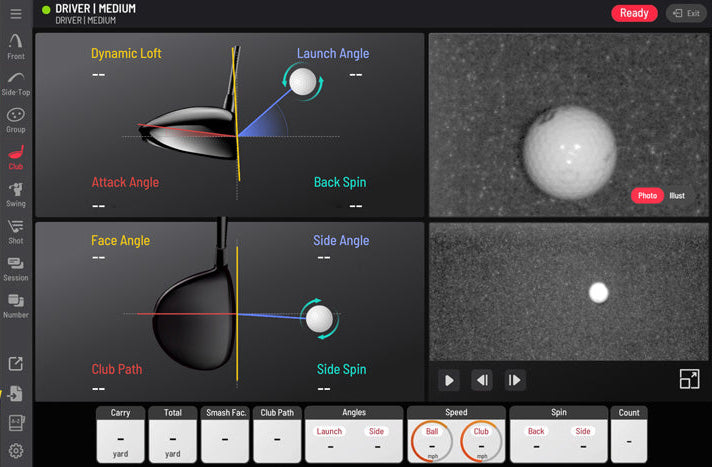712x467 pixels.
Task: Click the red Ready status button
Action: point(634,13)
